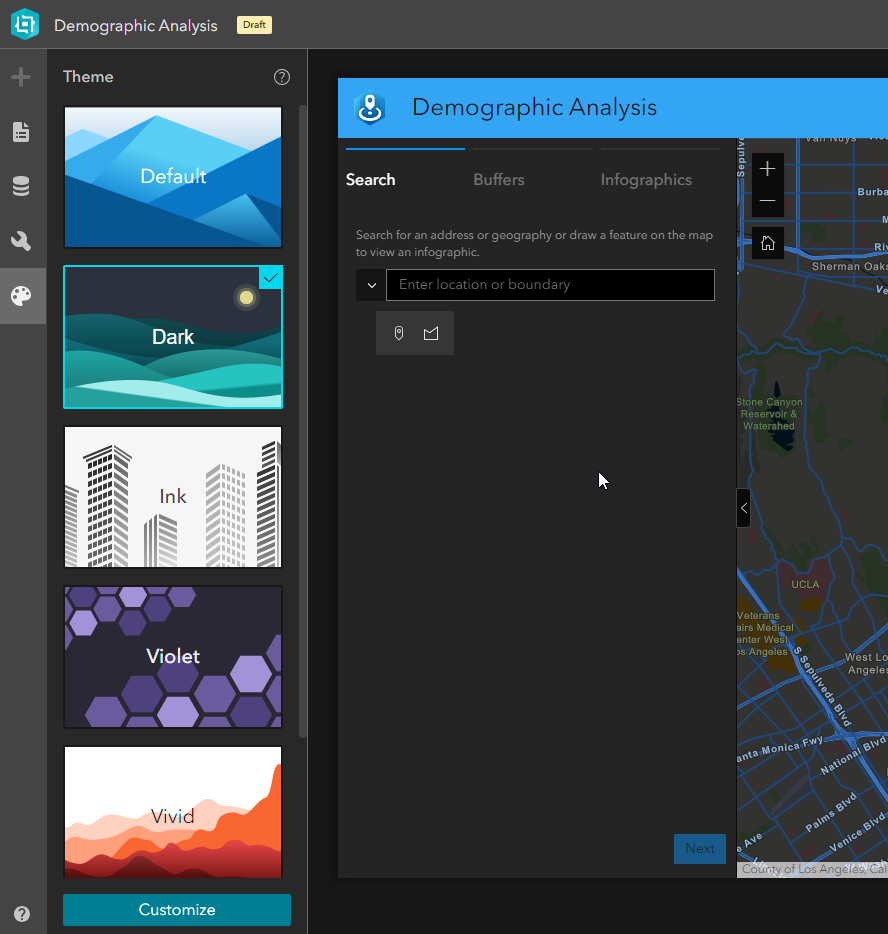Click the Customize button
The image size is (888, 934).
click(x=176, y=910)
